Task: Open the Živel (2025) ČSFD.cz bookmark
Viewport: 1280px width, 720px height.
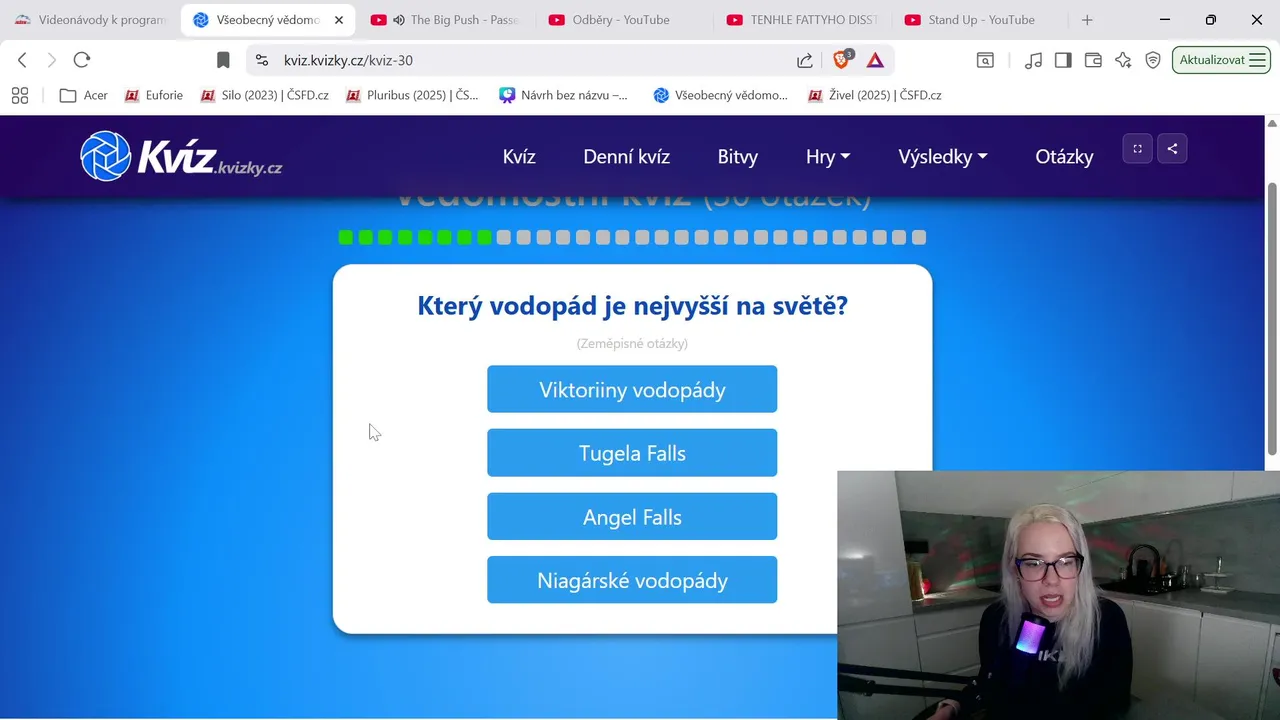Action: coord(875,95)
